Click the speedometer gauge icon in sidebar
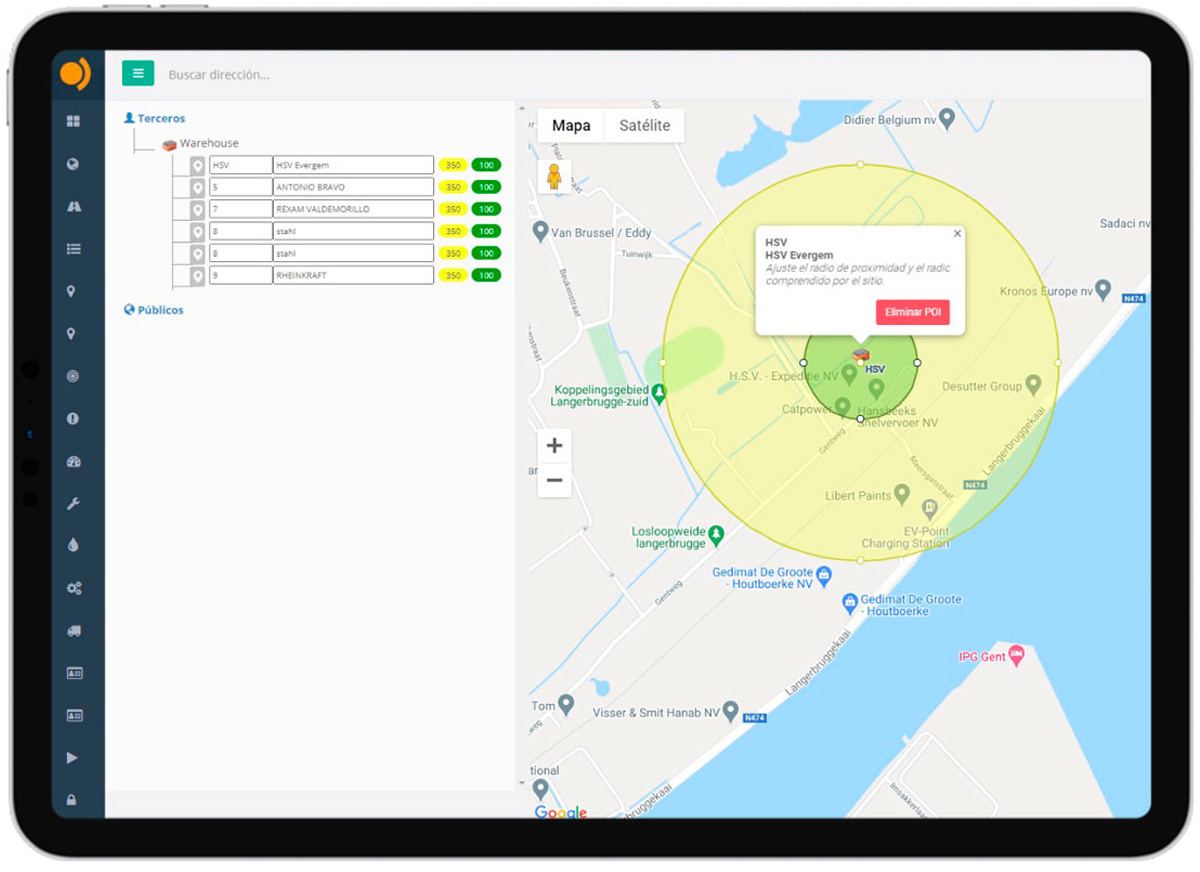Image resolution: width=1200 pixels, height=872 pixels. tap(73, 462)
